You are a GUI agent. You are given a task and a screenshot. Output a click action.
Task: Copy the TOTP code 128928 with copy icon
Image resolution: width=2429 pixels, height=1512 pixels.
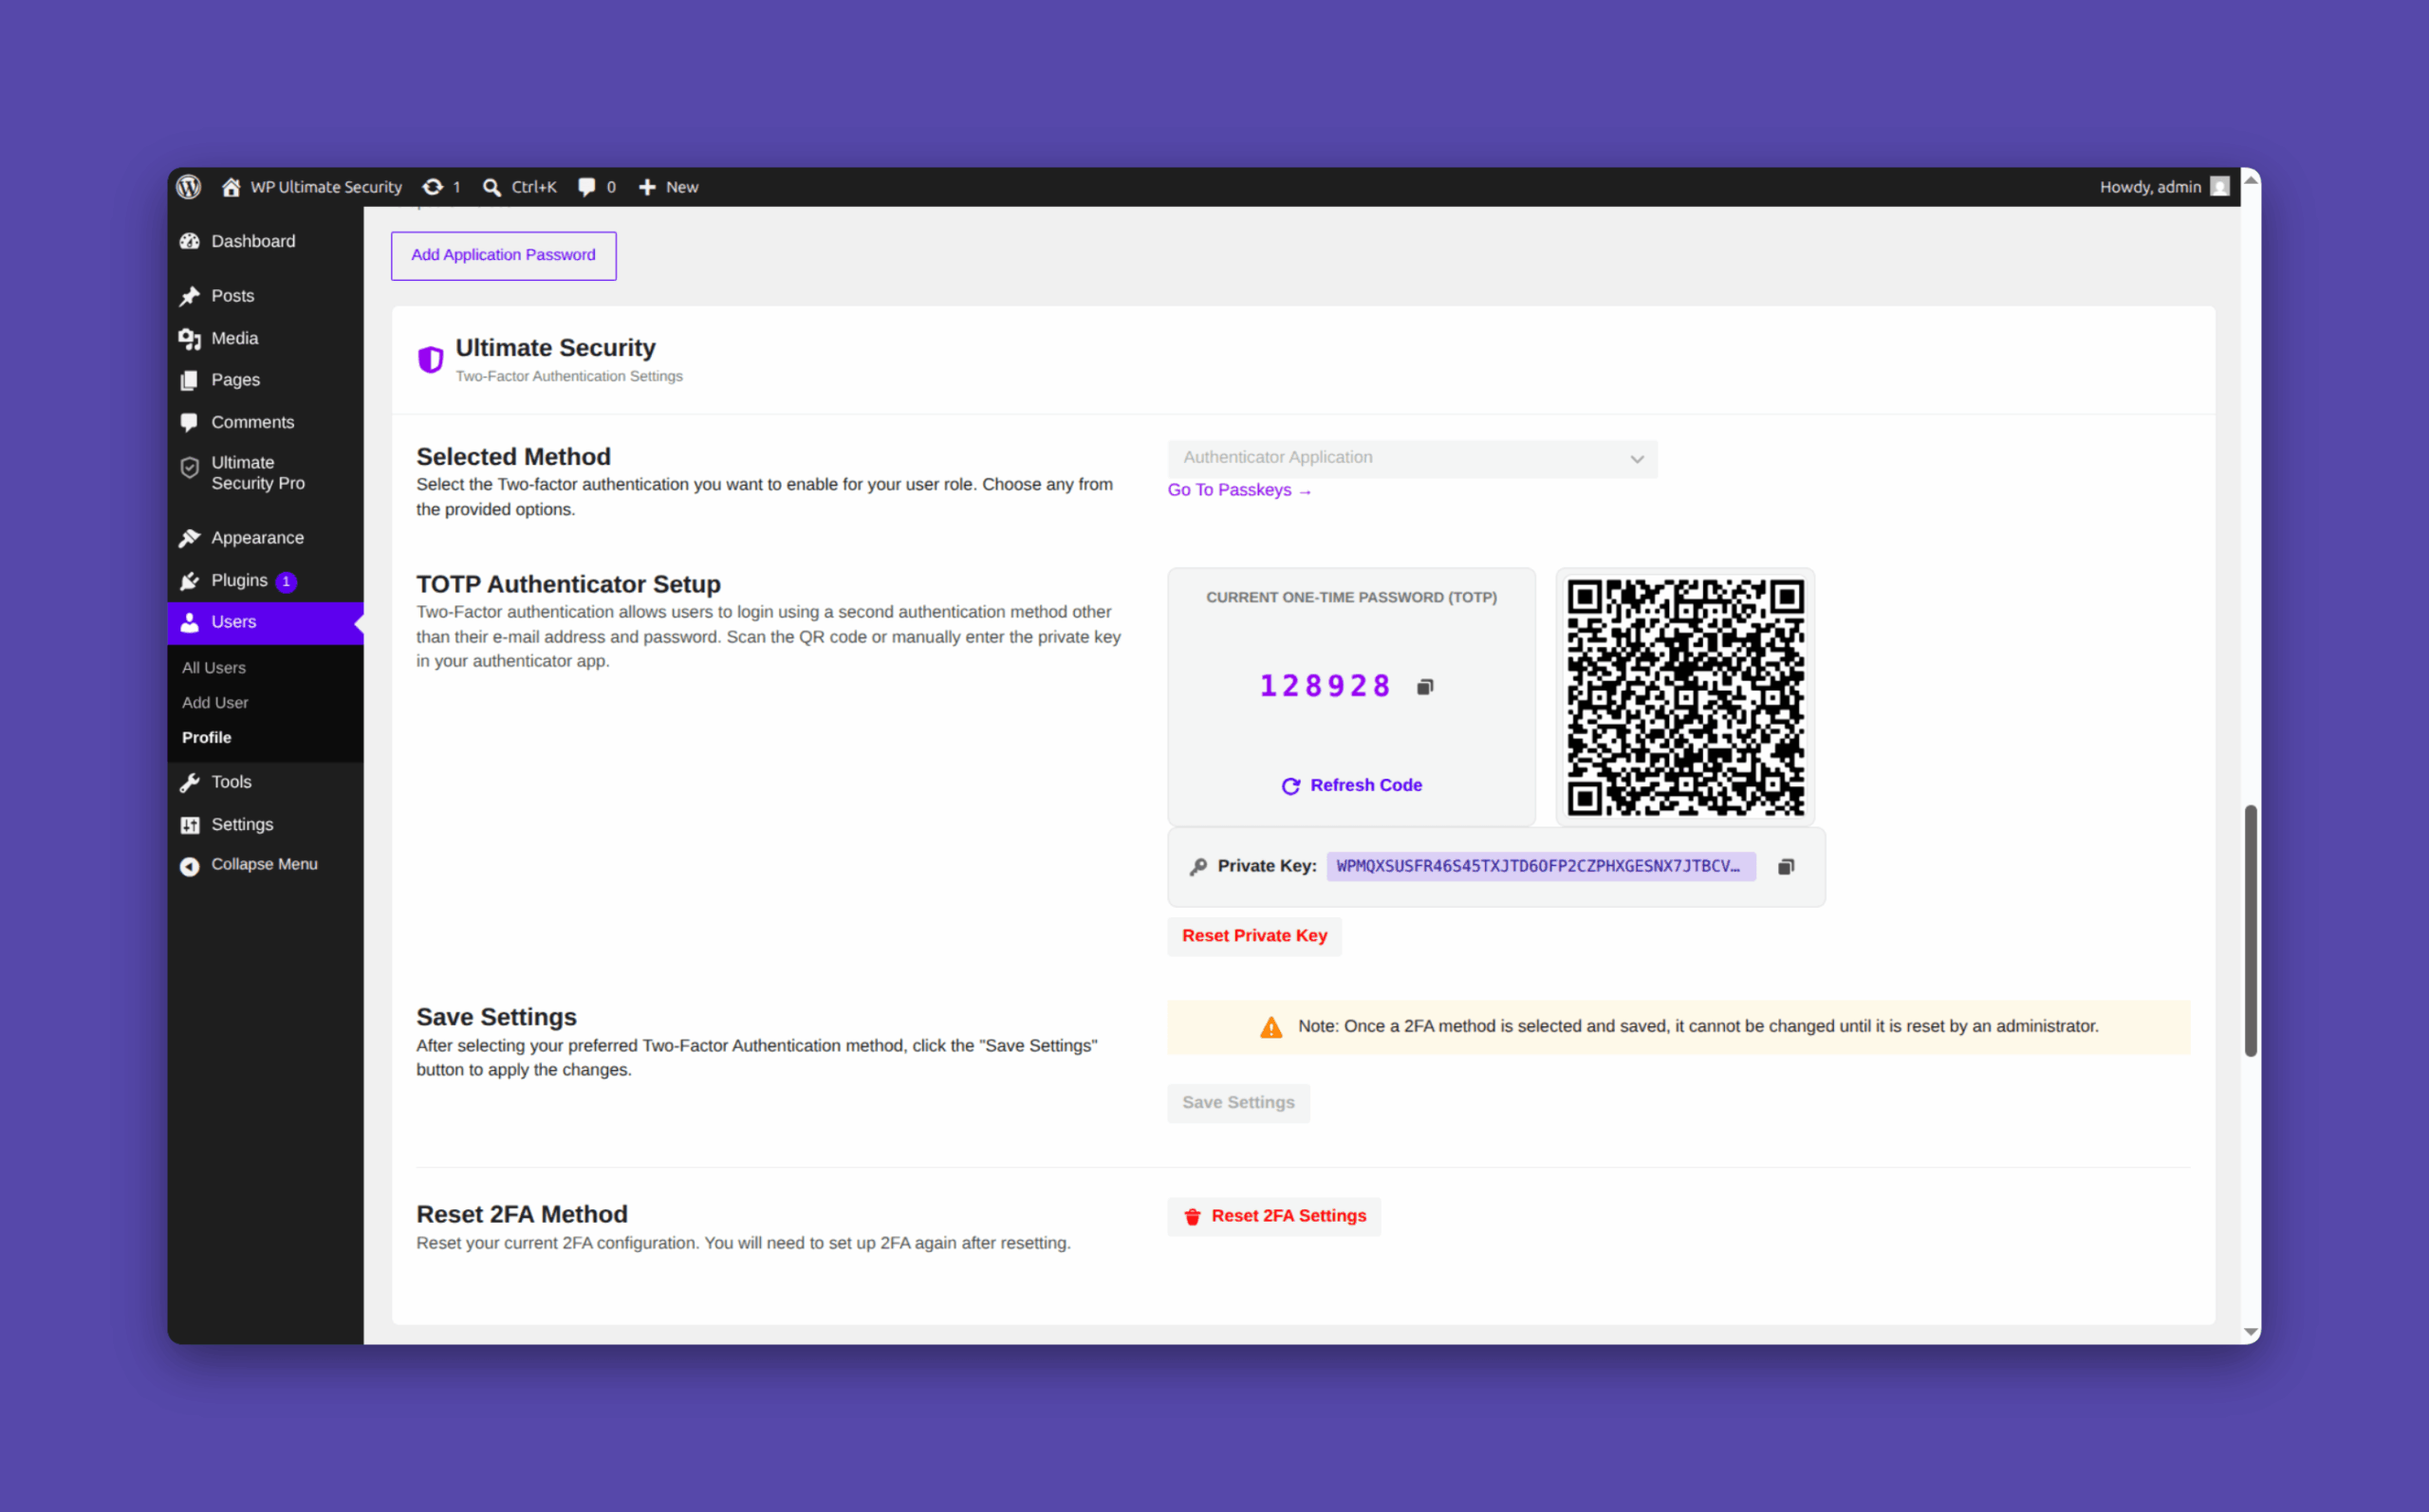pos(1426,686)
